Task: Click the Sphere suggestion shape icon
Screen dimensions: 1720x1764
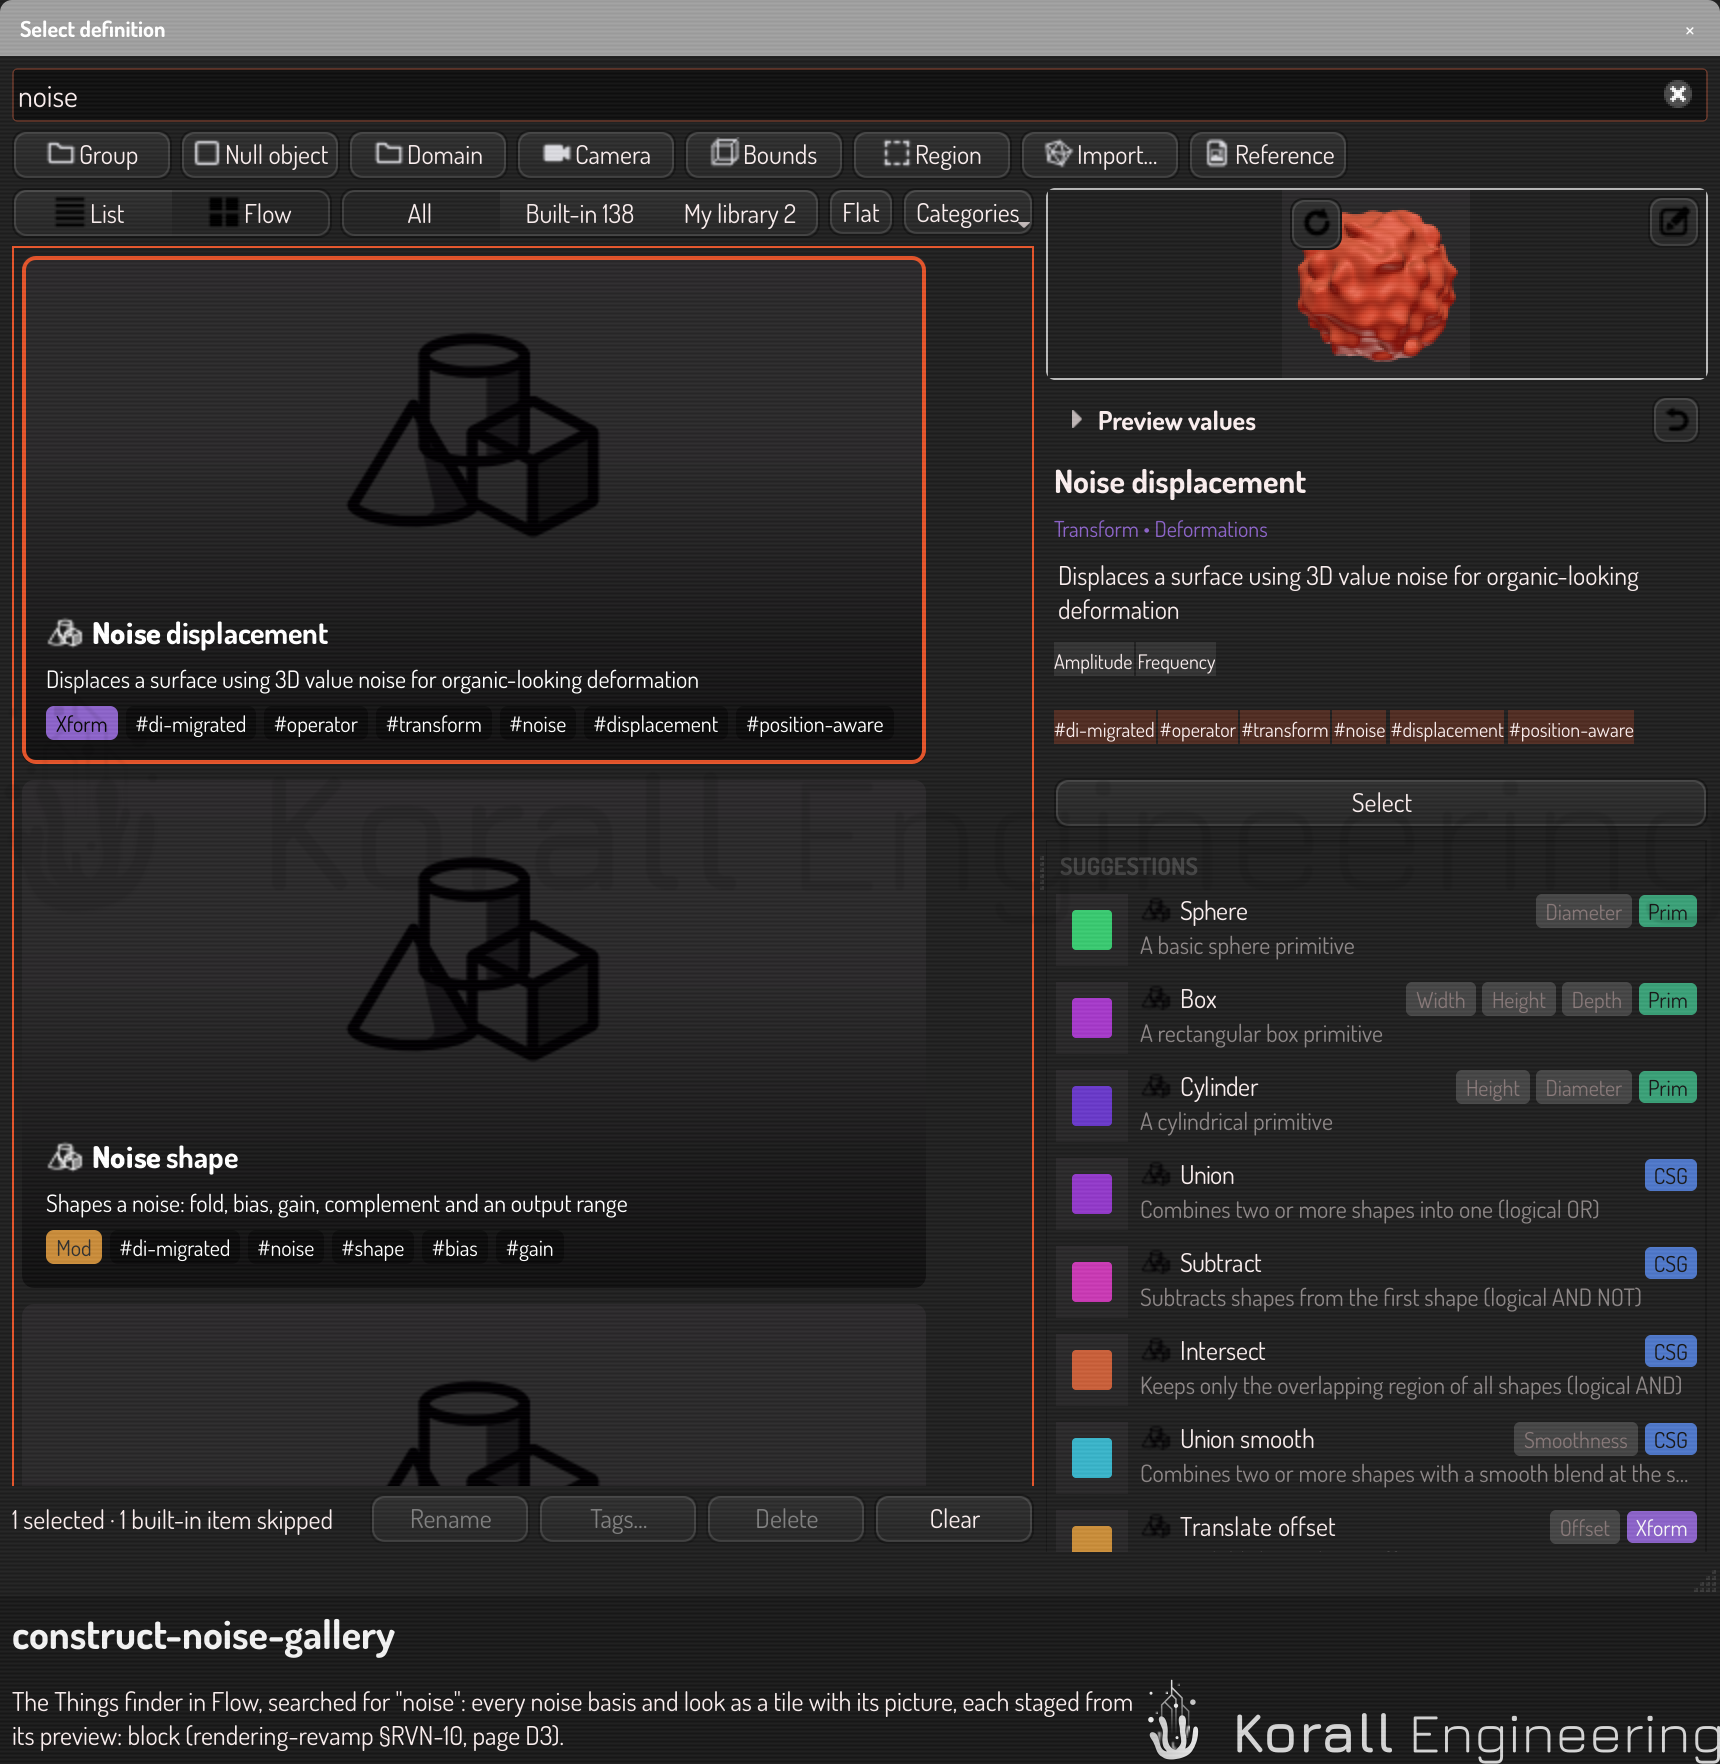Action: click(x=1157, y=911)
